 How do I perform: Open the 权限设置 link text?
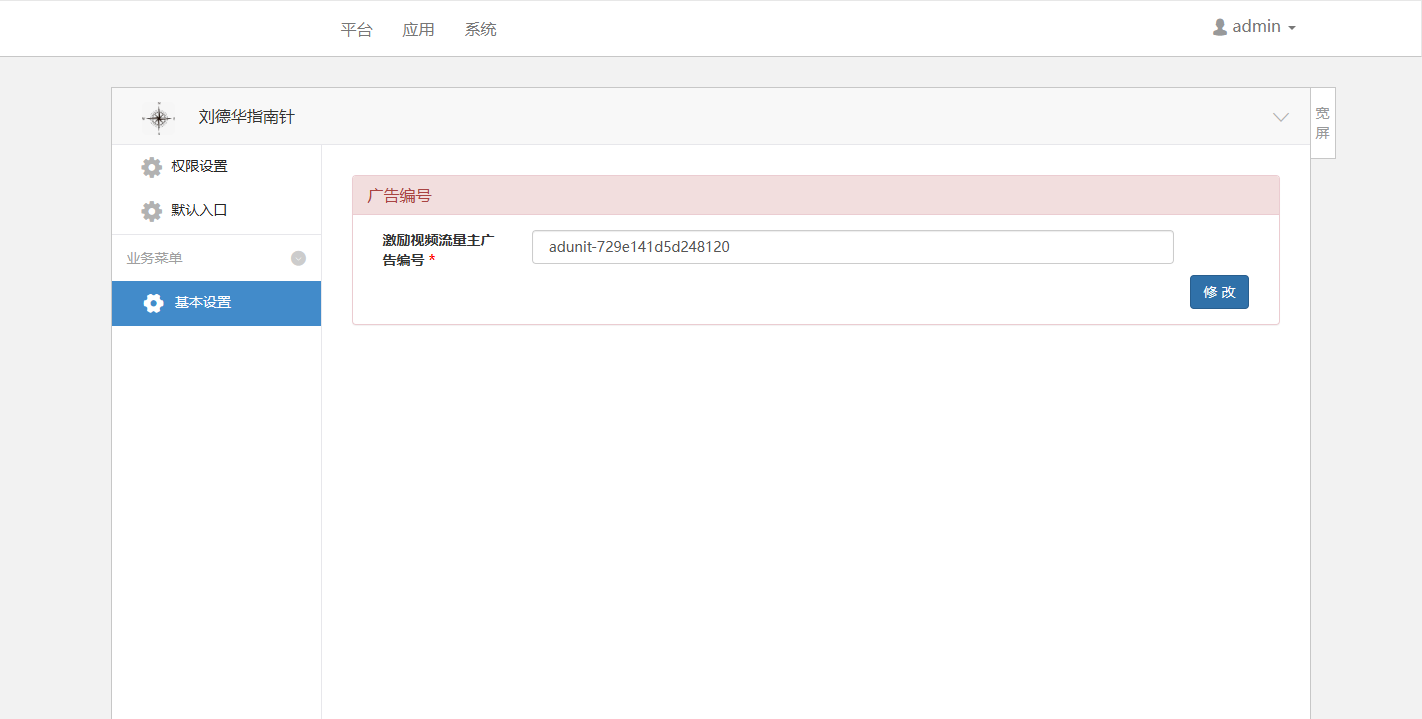click(x=199, y=166)
